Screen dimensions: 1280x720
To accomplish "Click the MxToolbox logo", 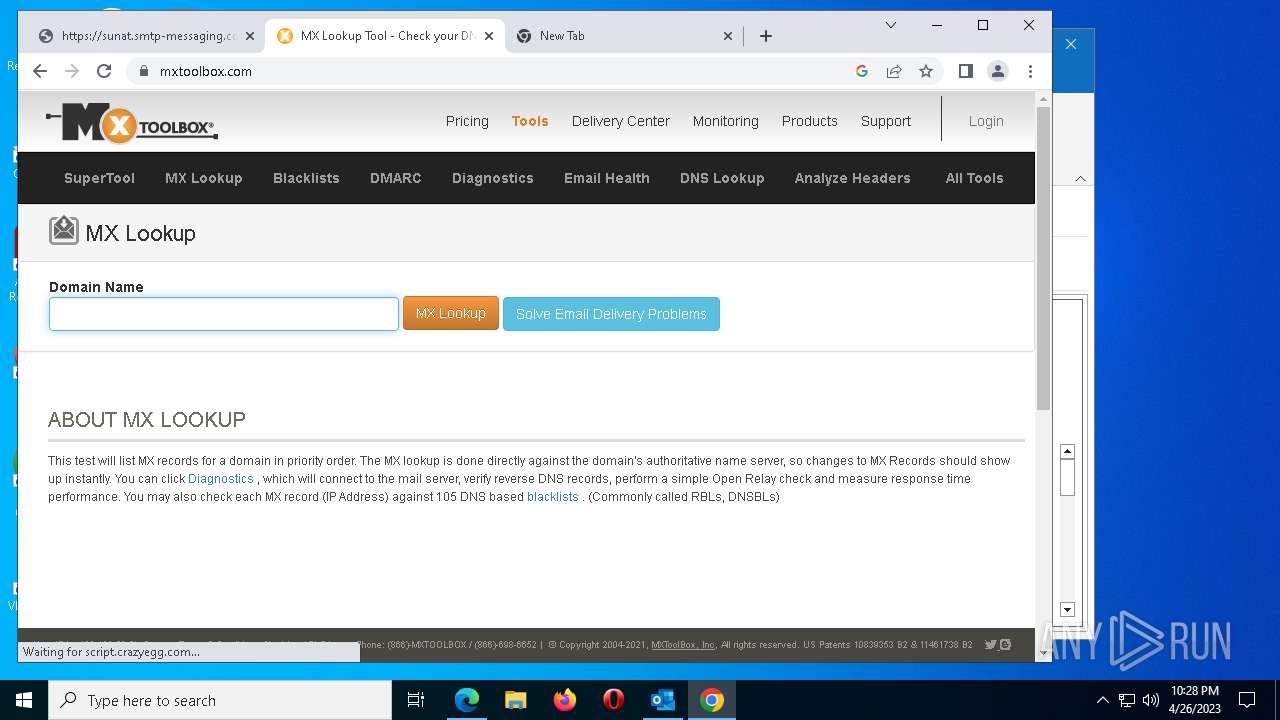I will tap(132, 123).
